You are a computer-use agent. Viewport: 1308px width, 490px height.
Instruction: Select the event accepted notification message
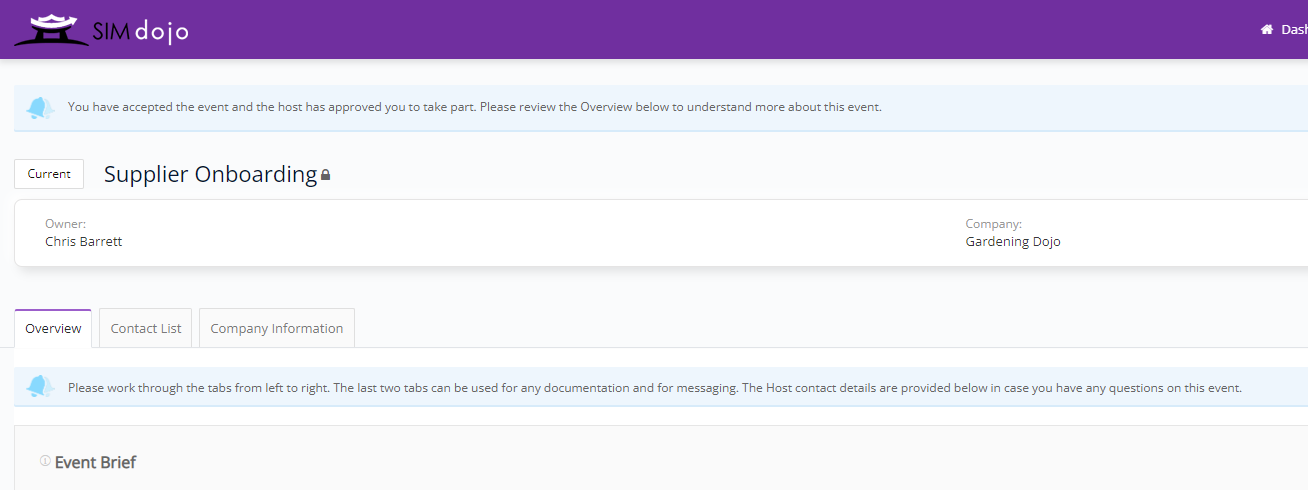[475, 107]
